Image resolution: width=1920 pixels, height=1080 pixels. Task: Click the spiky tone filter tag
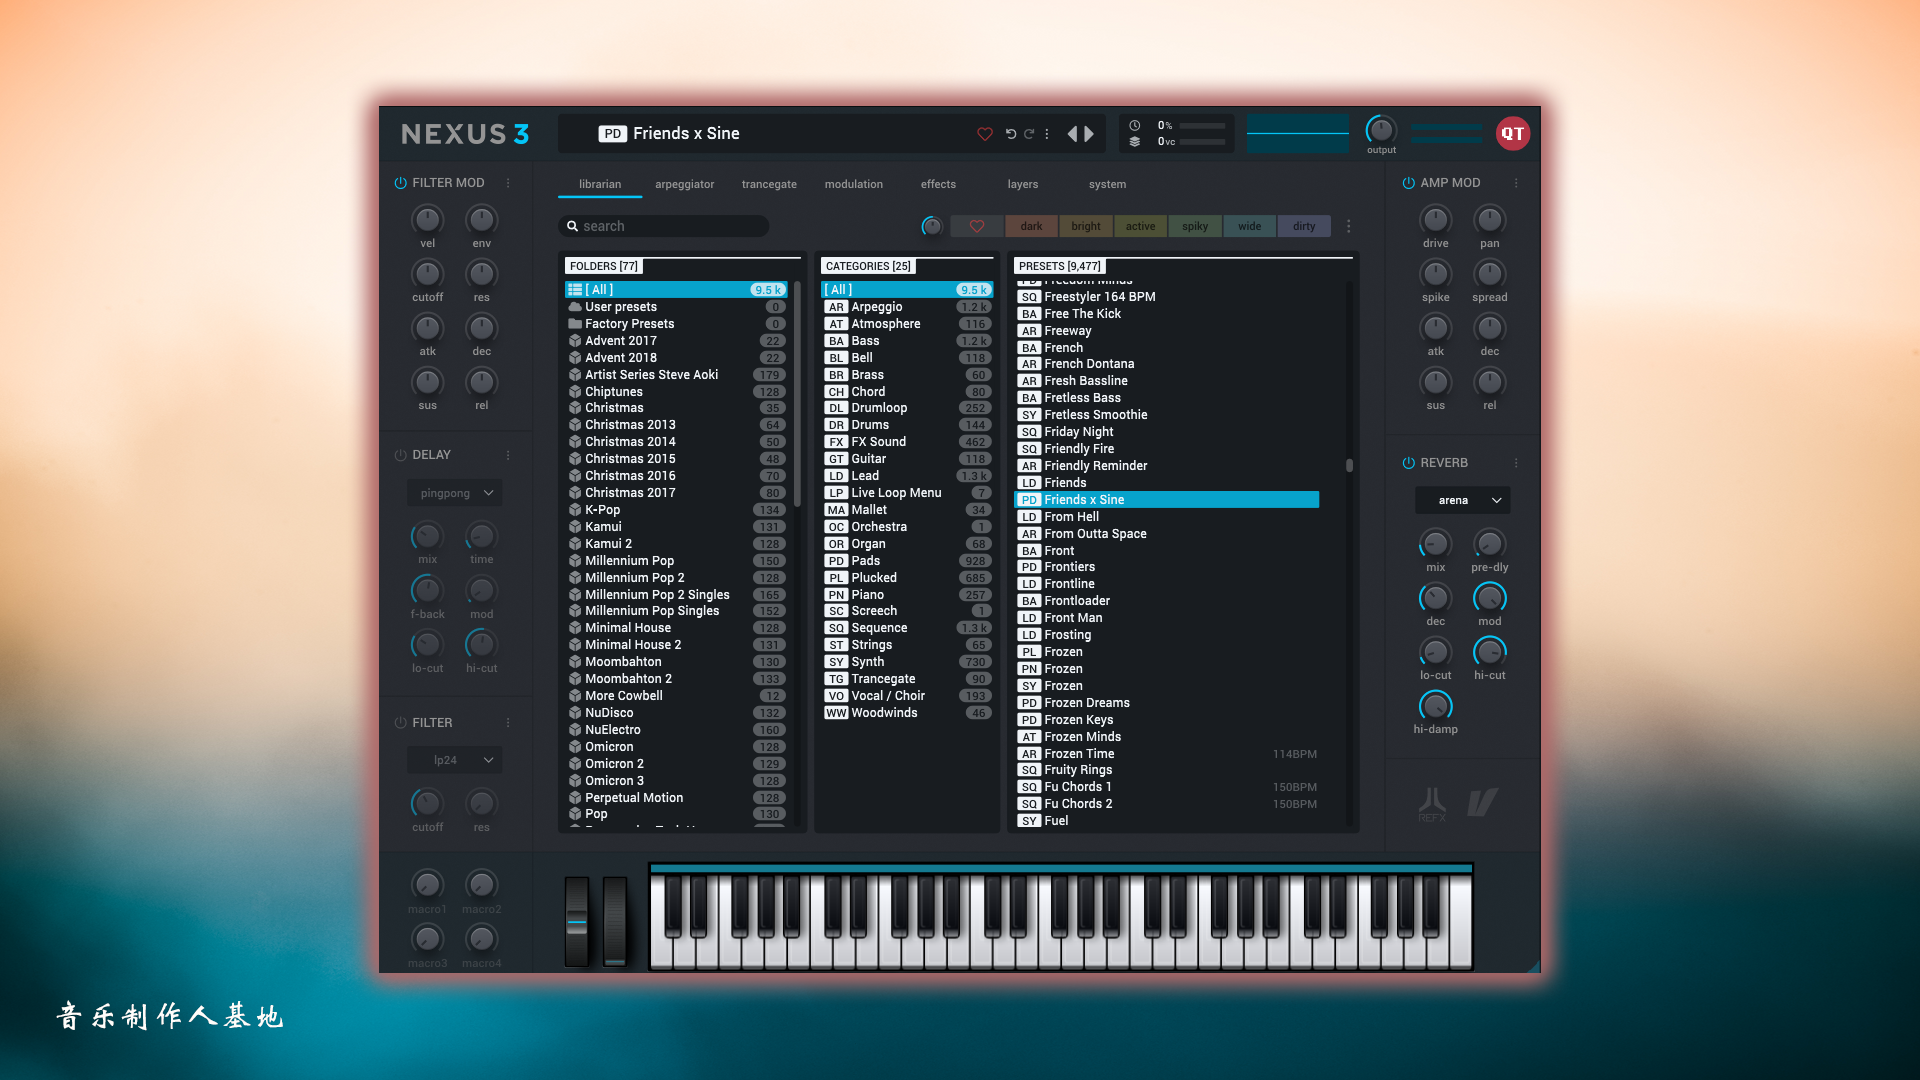[x=1193, y=225]
